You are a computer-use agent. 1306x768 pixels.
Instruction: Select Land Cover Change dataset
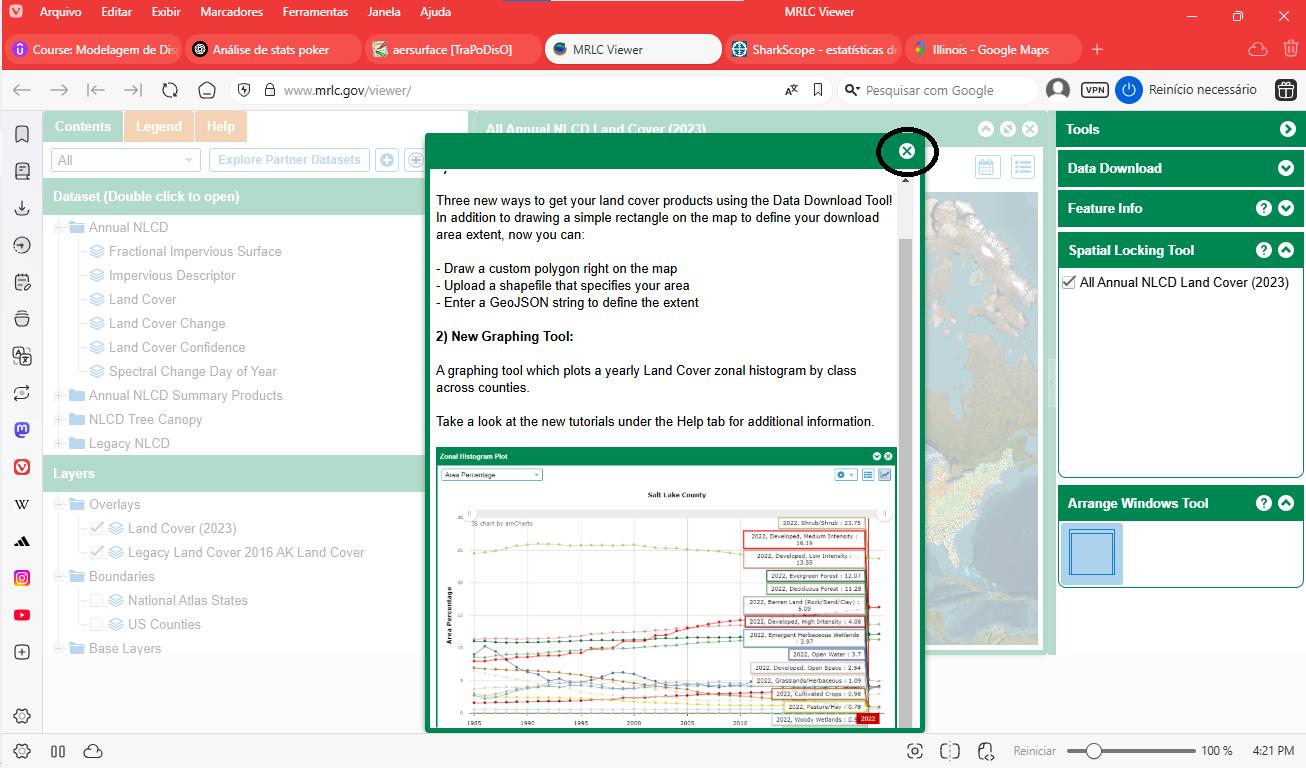(167, 323)
